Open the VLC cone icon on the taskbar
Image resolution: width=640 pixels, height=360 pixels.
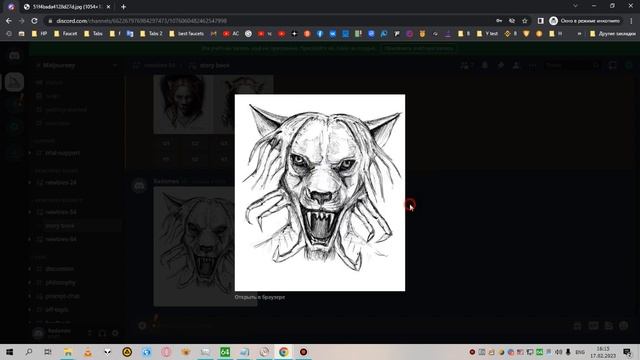[x=88, y=352]
